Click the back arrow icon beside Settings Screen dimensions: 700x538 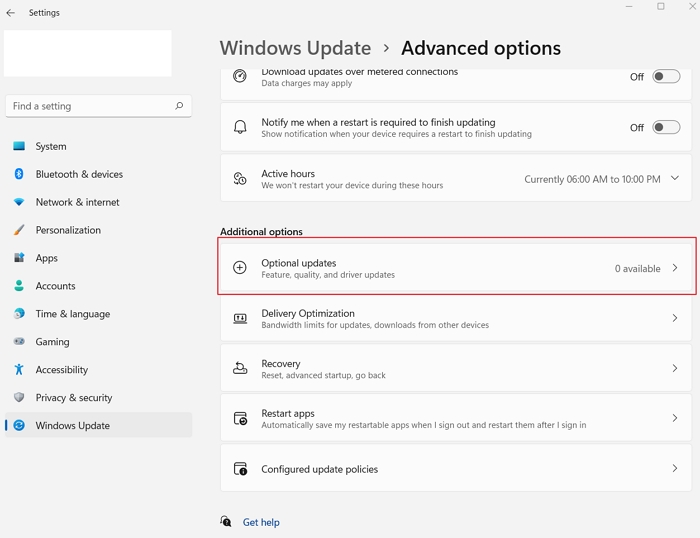[11, 13]
